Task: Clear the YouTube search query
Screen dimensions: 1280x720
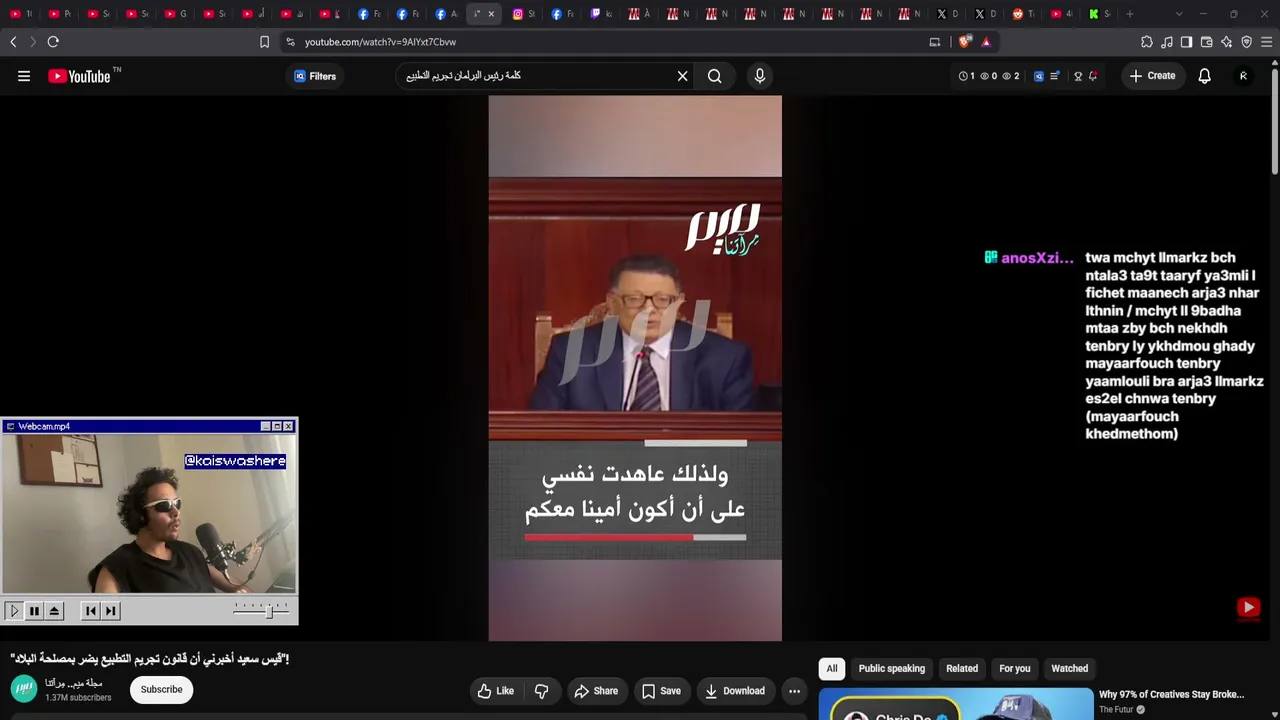Action: tap(683, 76)
